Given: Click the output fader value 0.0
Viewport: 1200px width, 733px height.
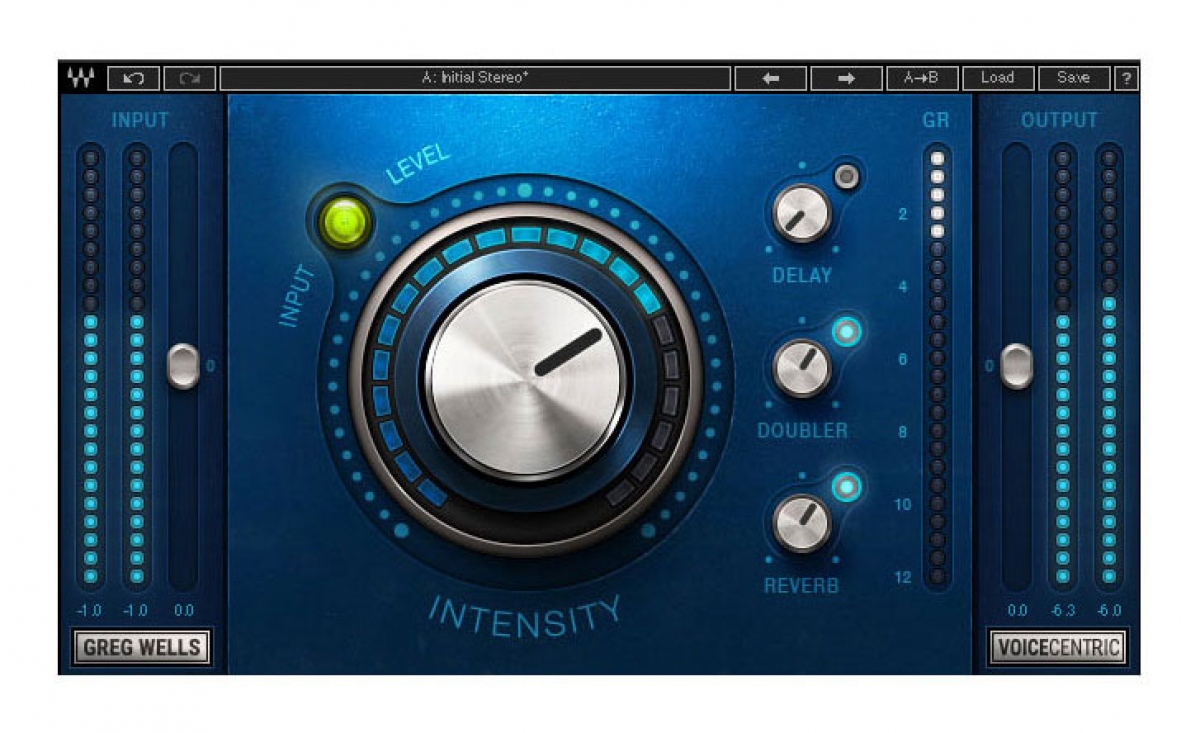Looking at the screenshot, I should [1017, 610].
